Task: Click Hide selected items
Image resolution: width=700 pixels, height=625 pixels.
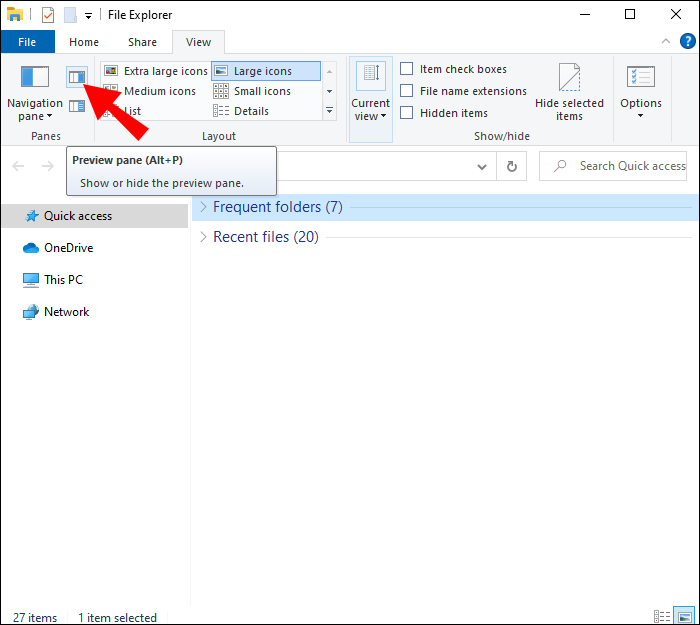Action: pos(569,92)
